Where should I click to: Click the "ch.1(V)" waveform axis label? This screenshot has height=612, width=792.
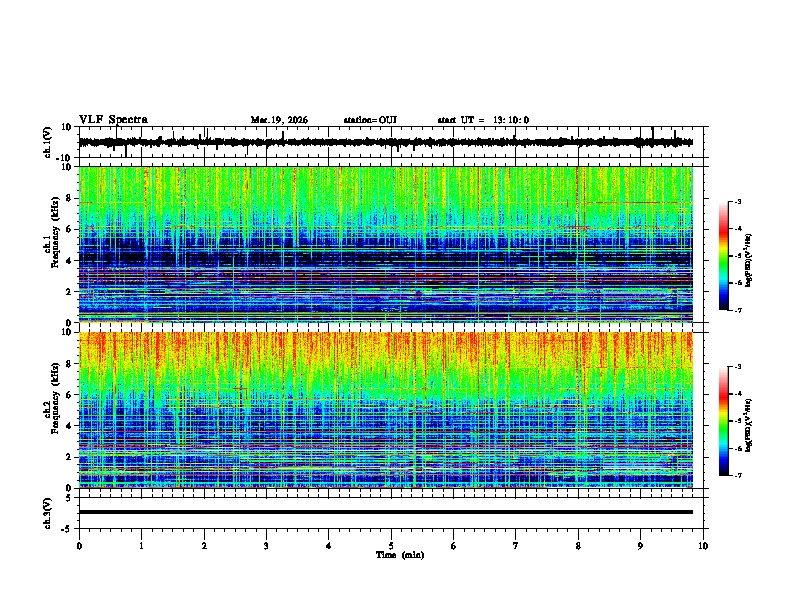48,142
